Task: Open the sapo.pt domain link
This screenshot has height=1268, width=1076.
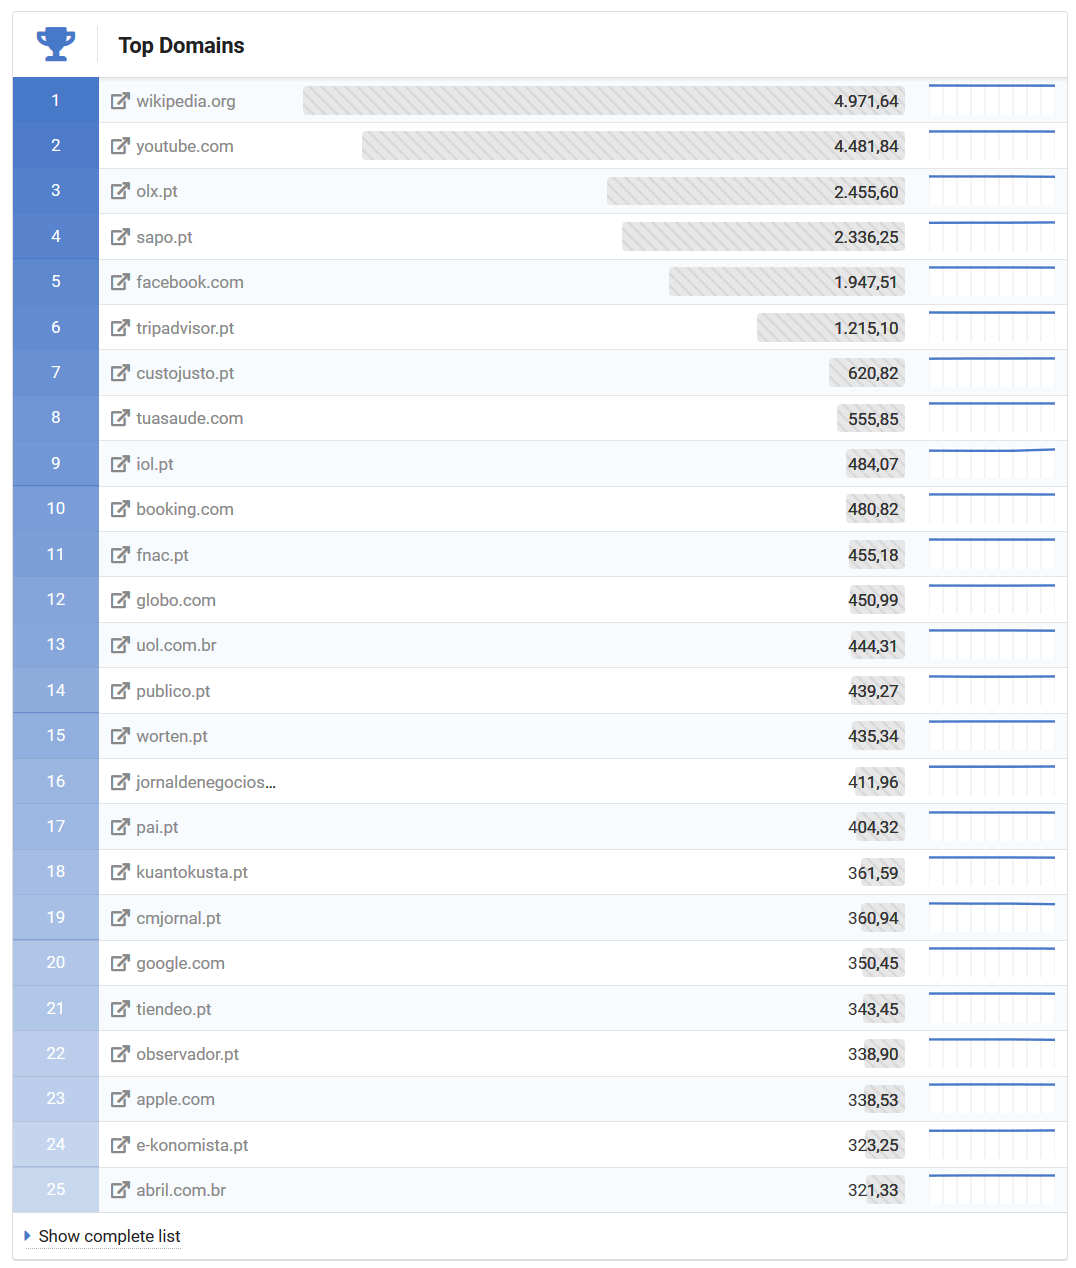Action: pos(164,237)
